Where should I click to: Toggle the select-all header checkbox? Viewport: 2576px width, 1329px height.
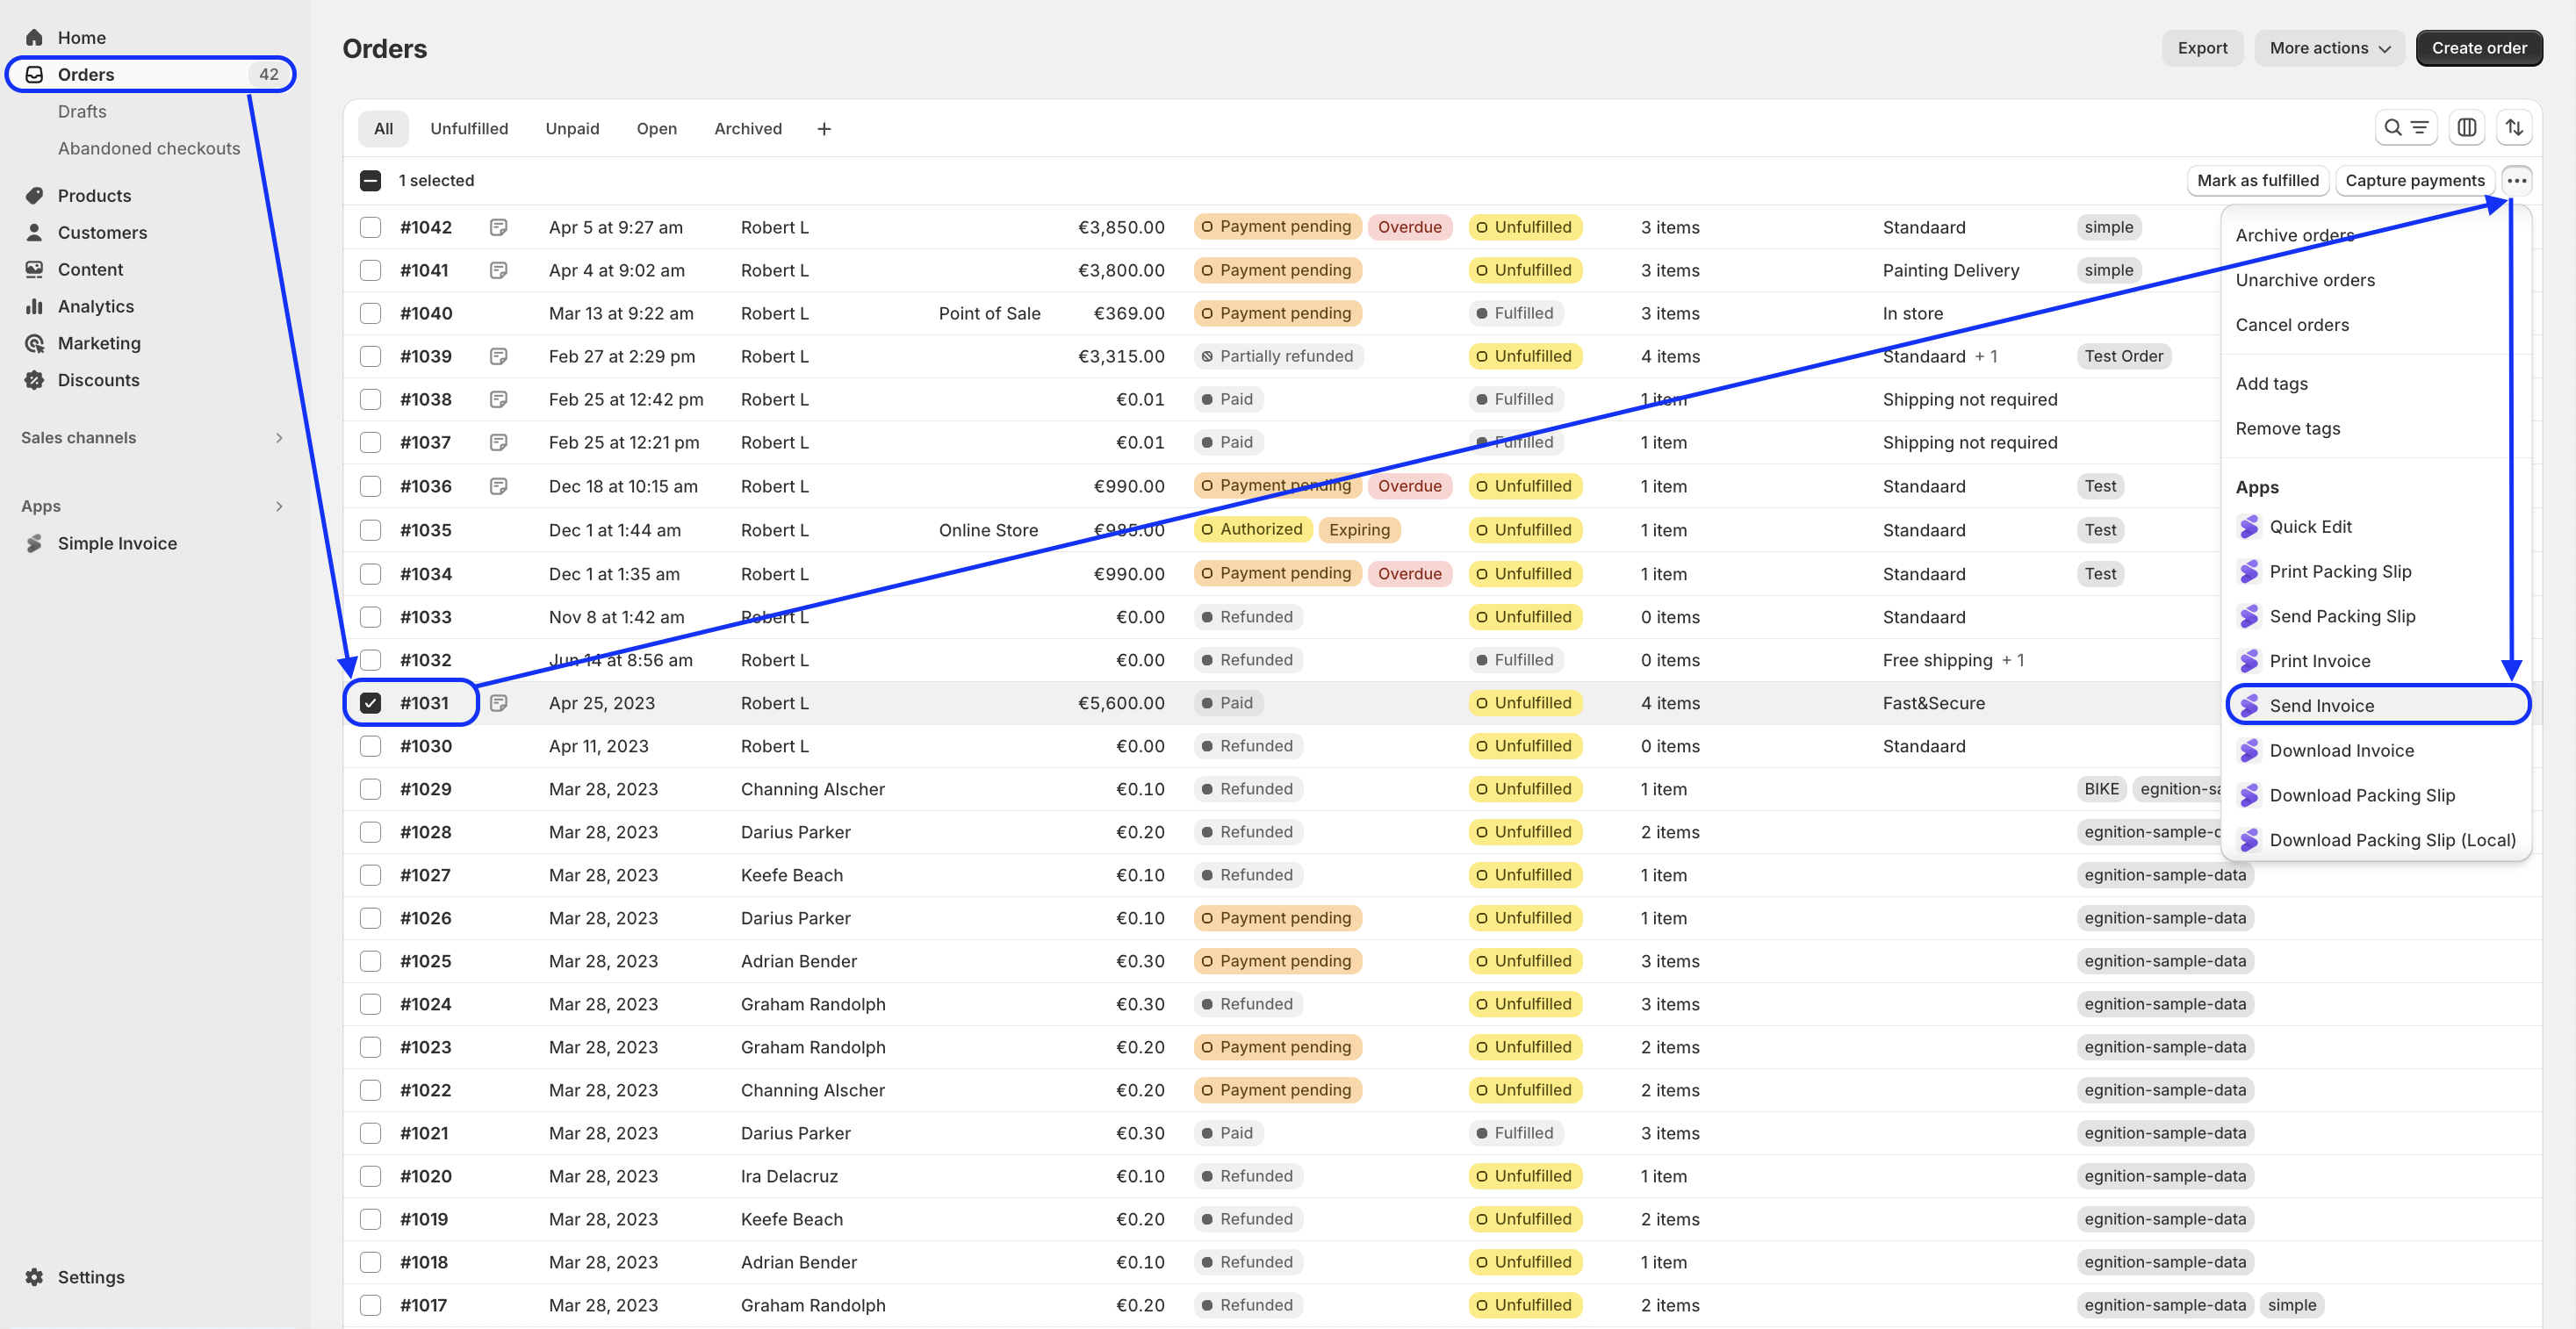[370, 181]
